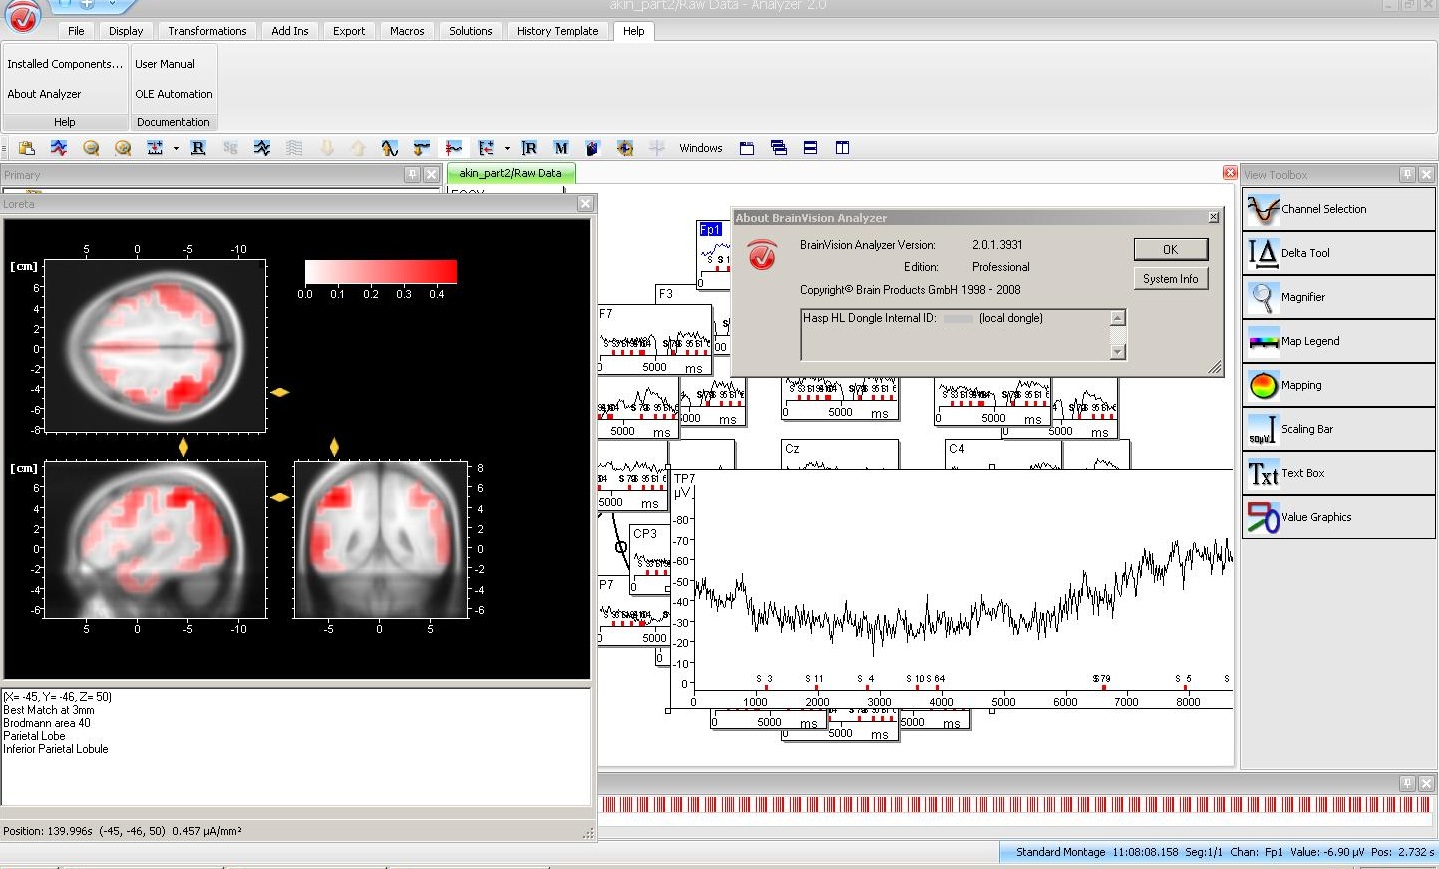Toggle auto-hide pin on View Toolbox panel
Screen dimensions: 1439x869
(x=1407, y=174)
